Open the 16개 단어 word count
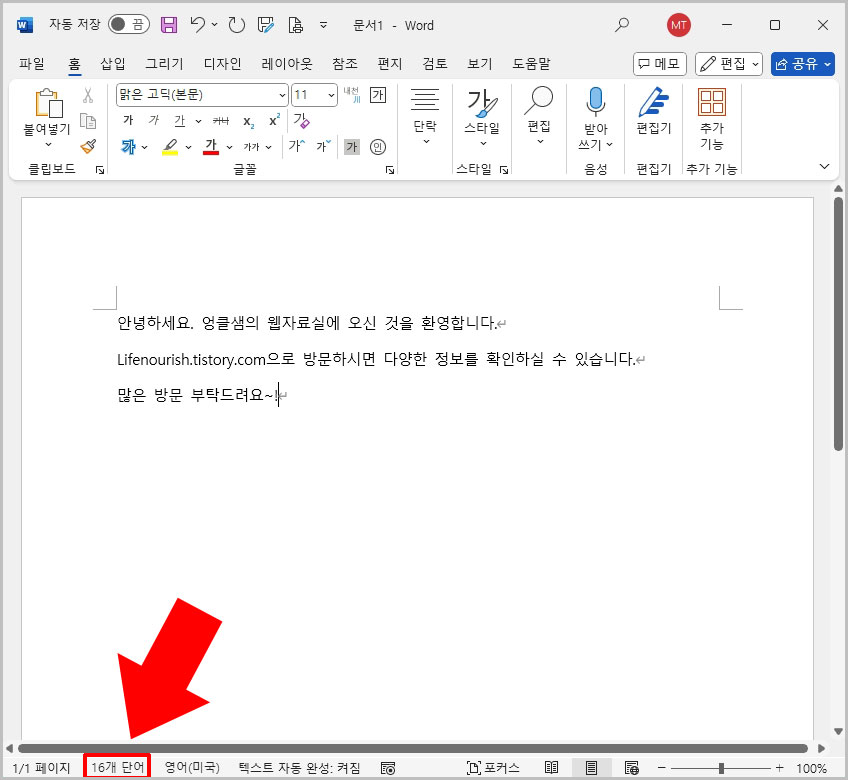Image resolution: width=848 pixels, height=780 pixels. (x=116, y=767)
